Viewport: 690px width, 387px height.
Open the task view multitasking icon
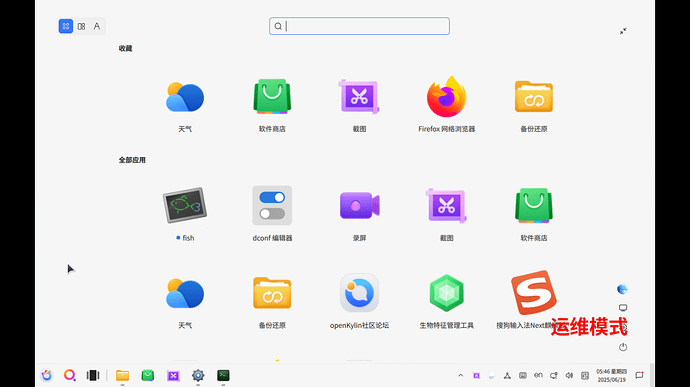[93, 375]
